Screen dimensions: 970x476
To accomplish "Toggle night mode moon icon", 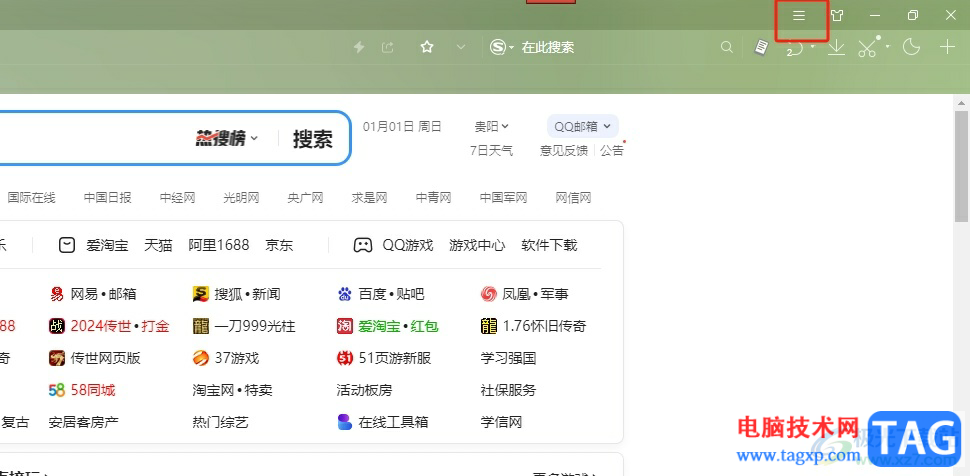I will (x=911, y=47).
